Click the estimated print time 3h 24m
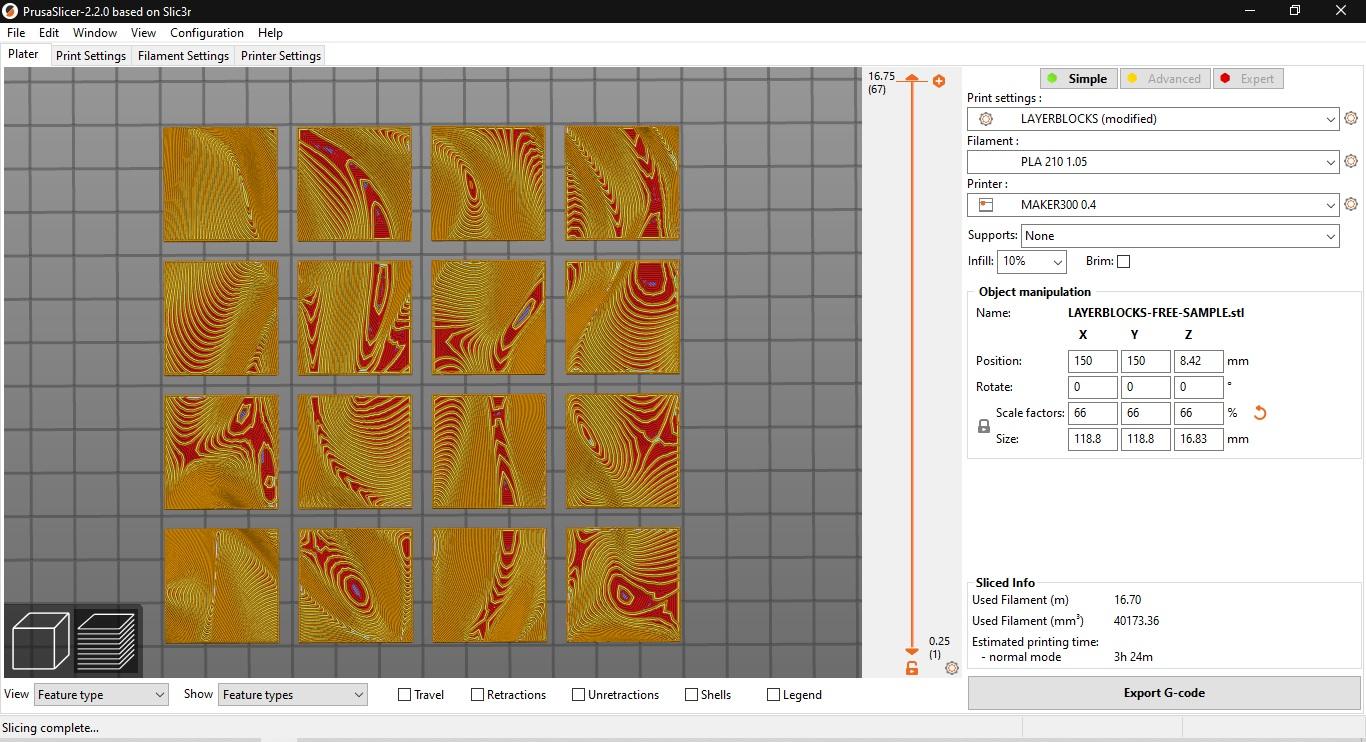The image size is (1366, 742). coord(1133,657)
